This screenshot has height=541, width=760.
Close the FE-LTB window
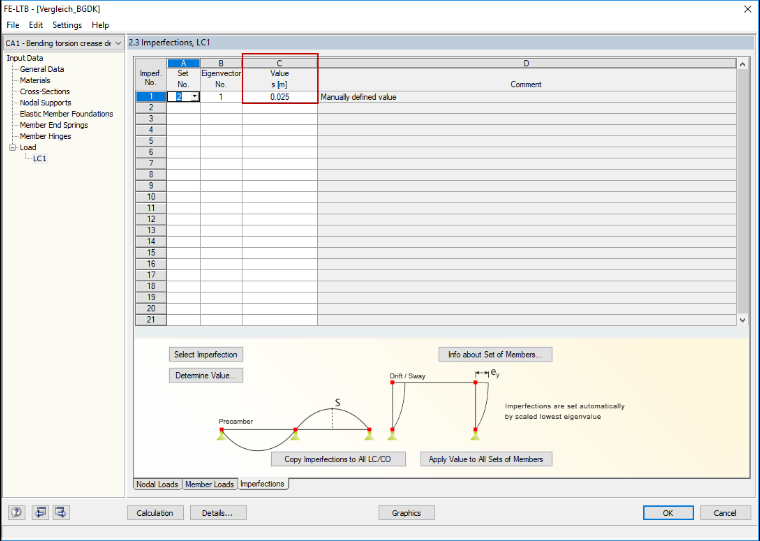(x=748, y=9)
